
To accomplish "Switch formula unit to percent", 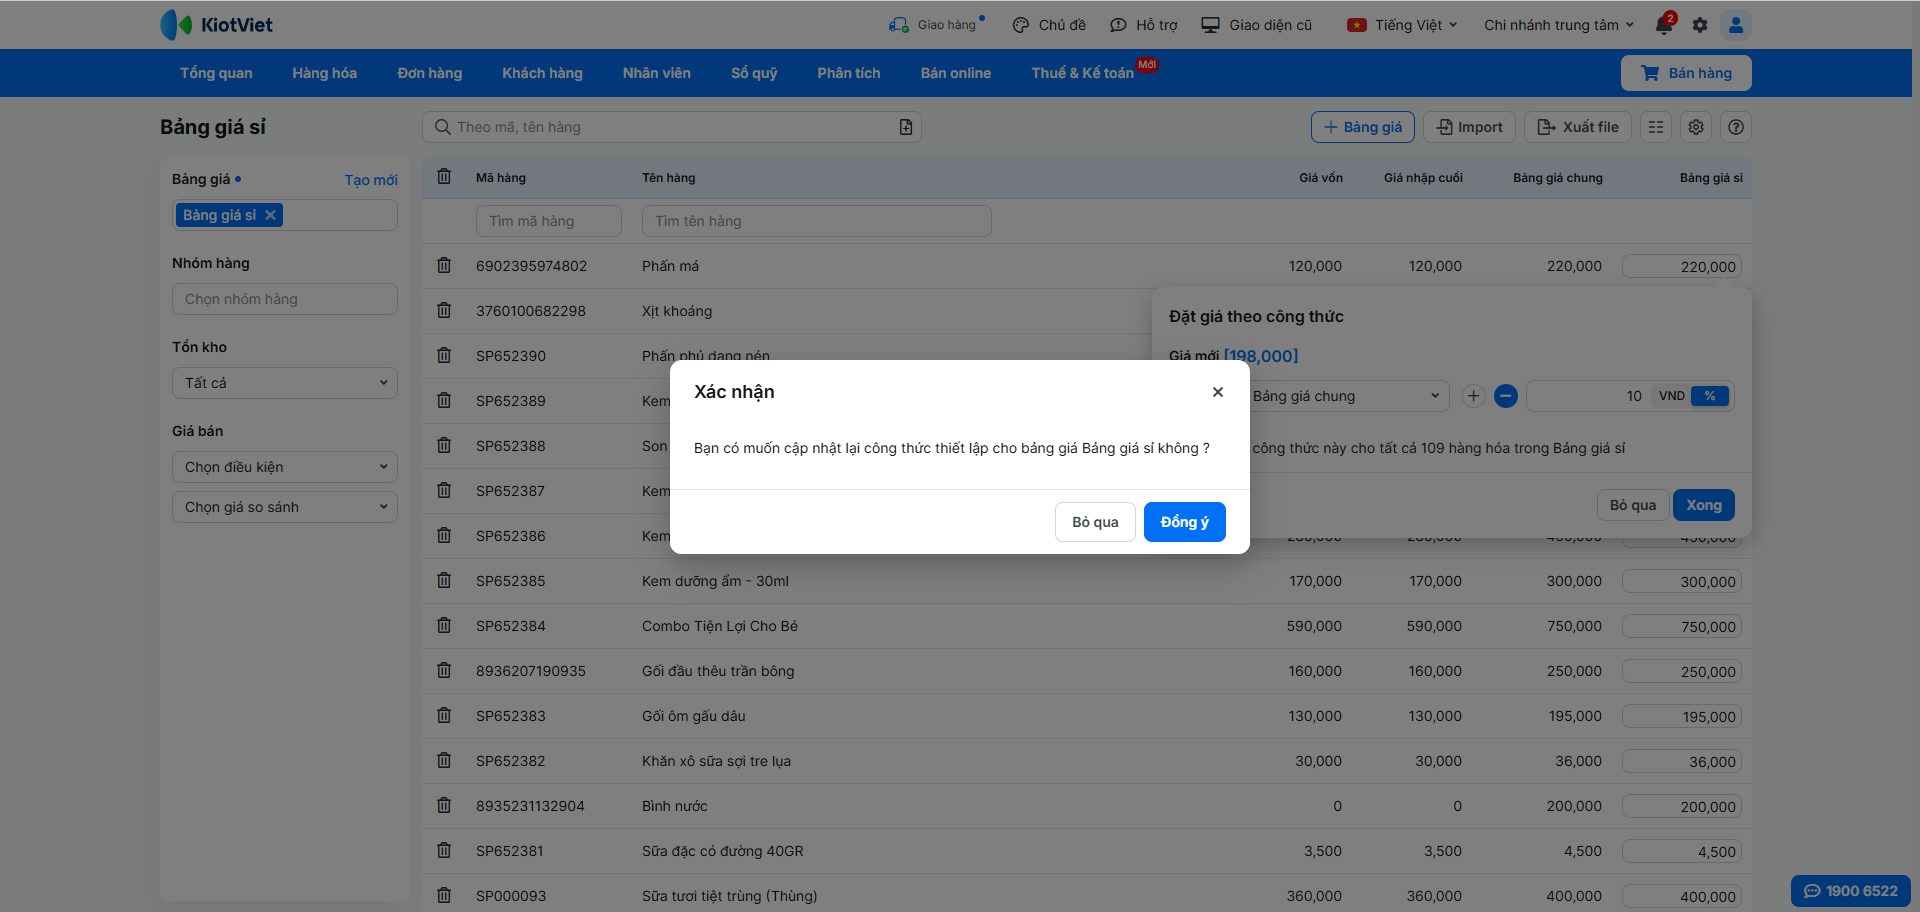I will pos(1710,396).
